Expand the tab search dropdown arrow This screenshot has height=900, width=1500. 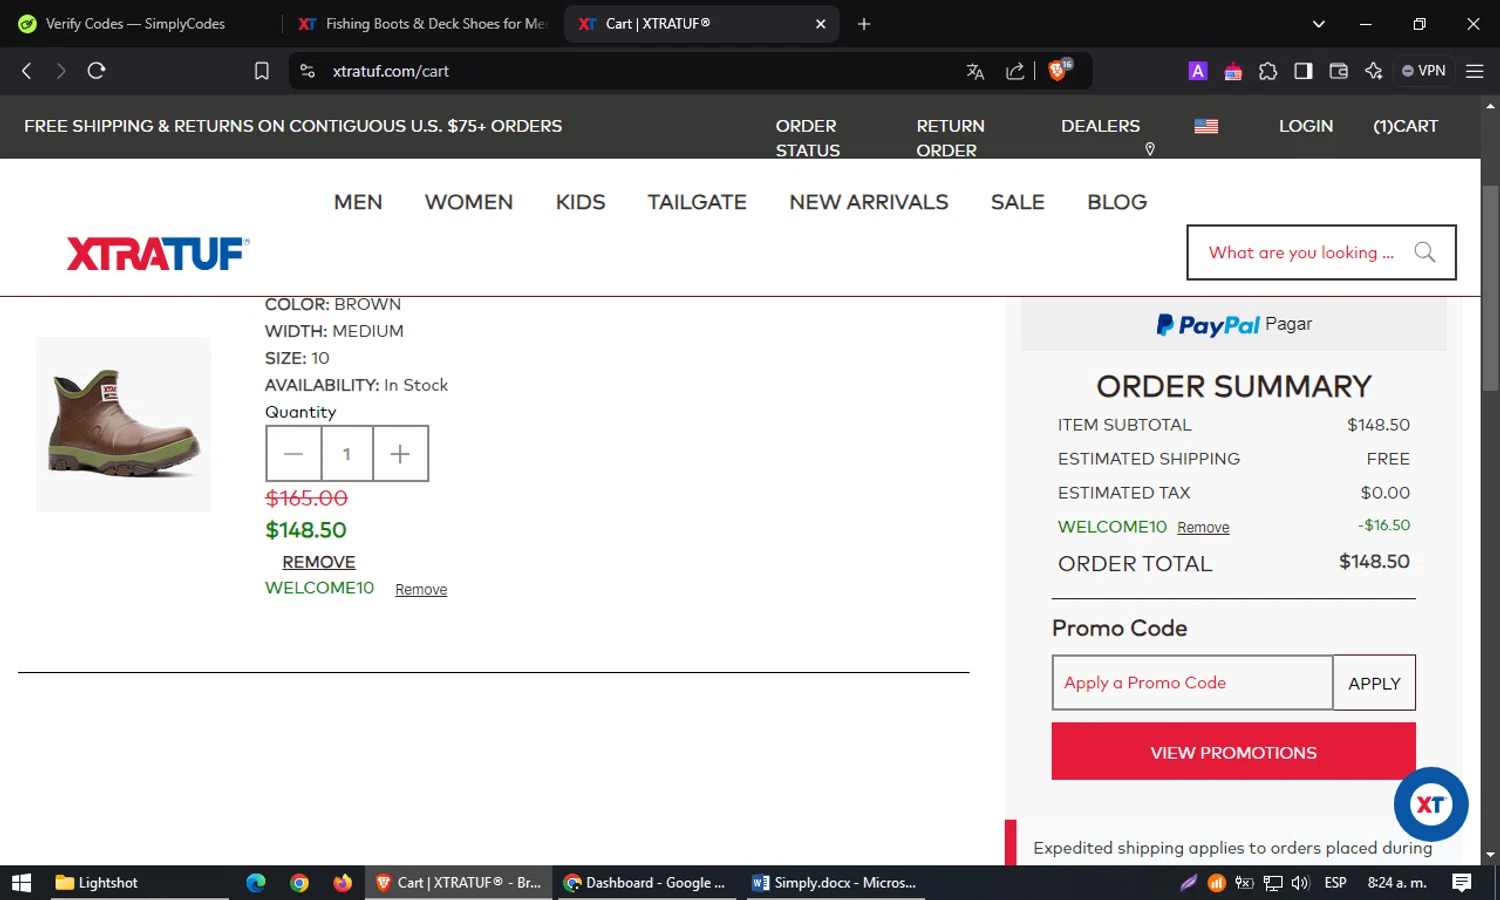coord(1318,24)
